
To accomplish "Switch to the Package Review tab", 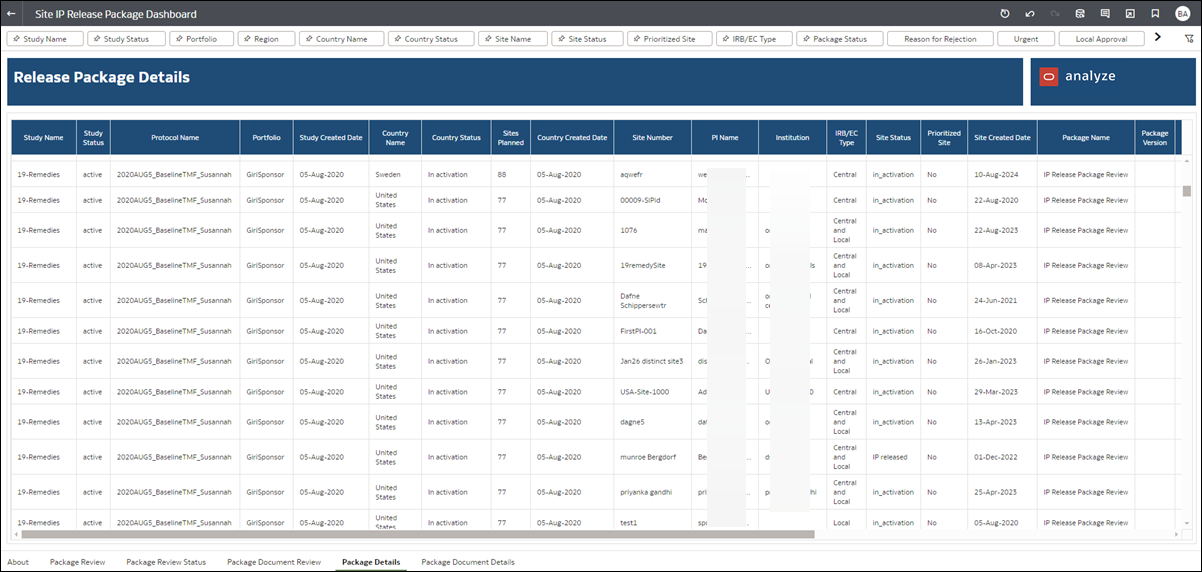I will tap(77, 562).
